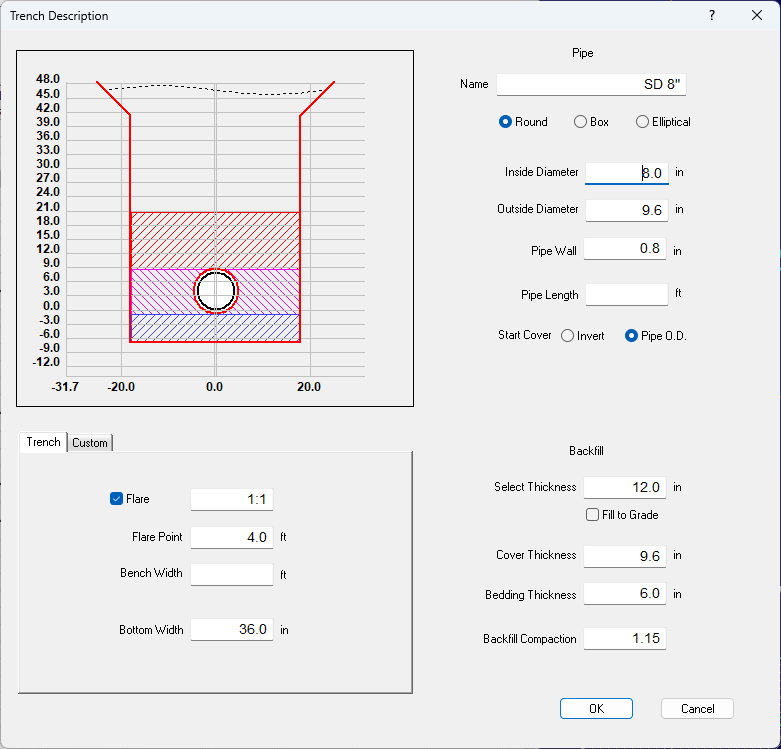This screenshot has height=749, width=781.
Task: Focus the Inside Diameter field
Action: (626, 173)
